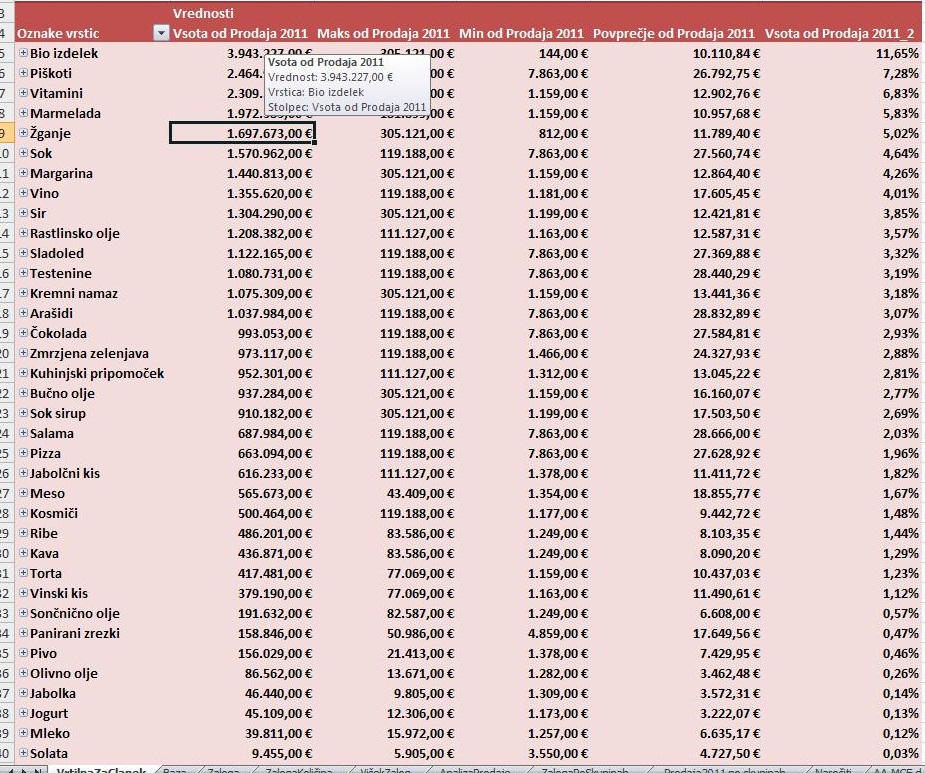The image size is (925, 773).
Task: Expand the Kremni namaz row
Action: tap(23, 293)
